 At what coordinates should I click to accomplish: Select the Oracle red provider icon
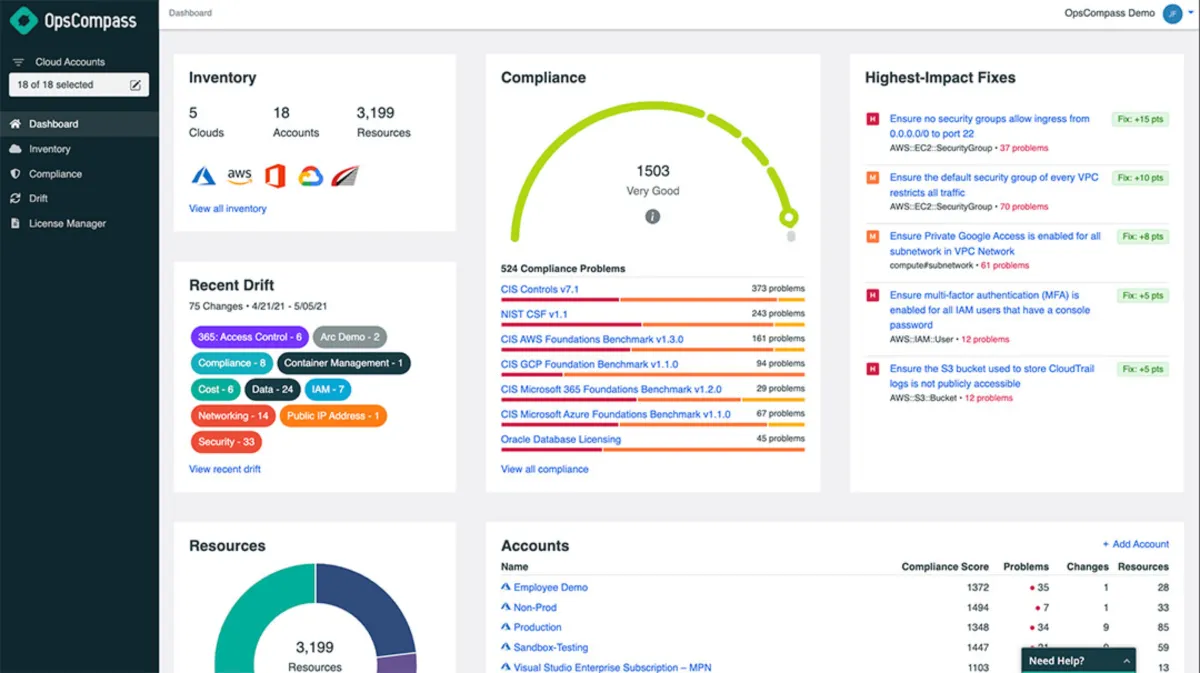pyautogui.click(x=345, y=176)
